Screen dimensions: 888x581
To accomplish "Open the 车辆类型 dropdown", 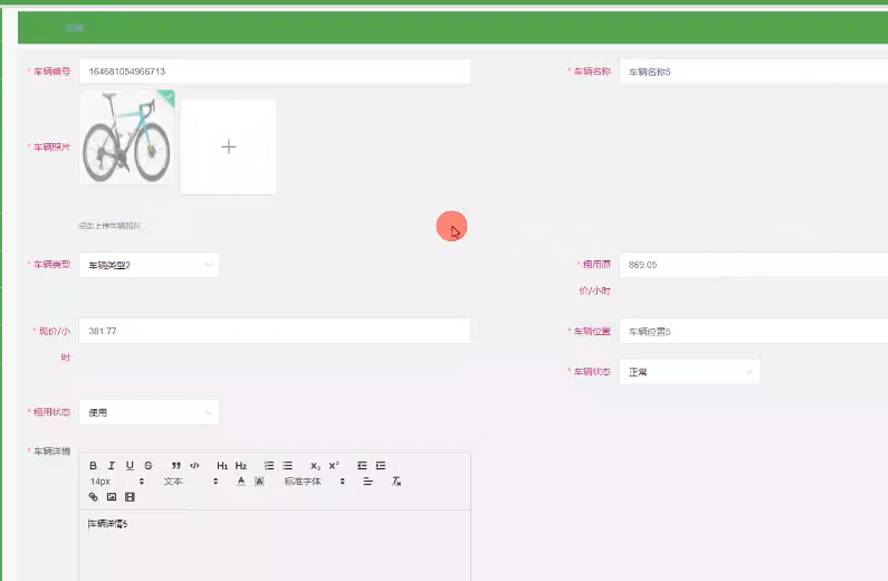I will (148, 265).
